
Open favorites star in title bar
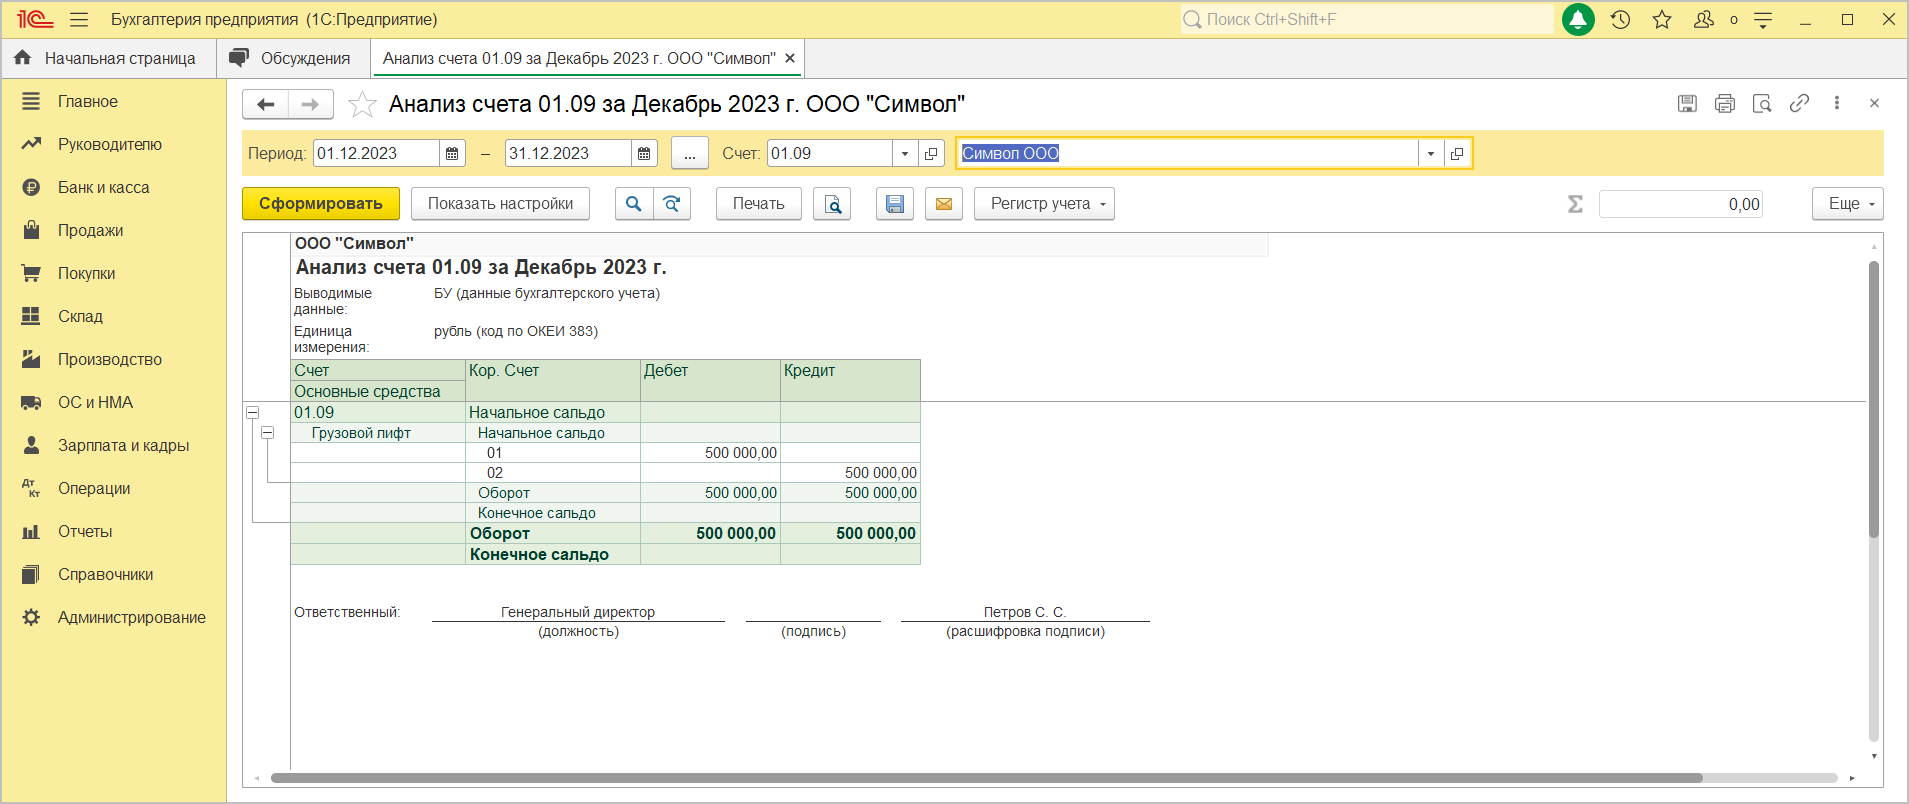[1662, 19]
